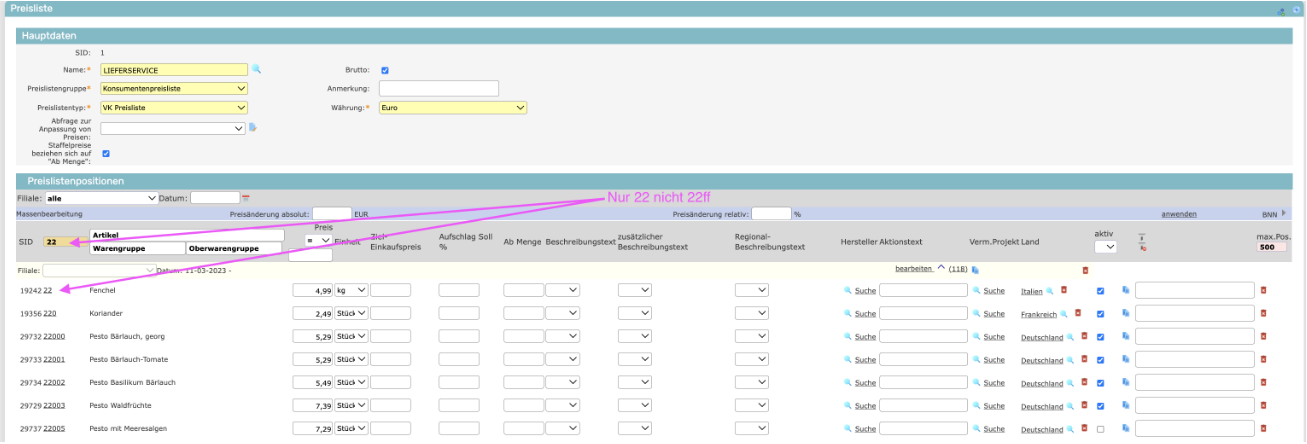Open the Preislistengruppe dropdown
This screenshot has height=444, width=1307.
coord(174,89)
